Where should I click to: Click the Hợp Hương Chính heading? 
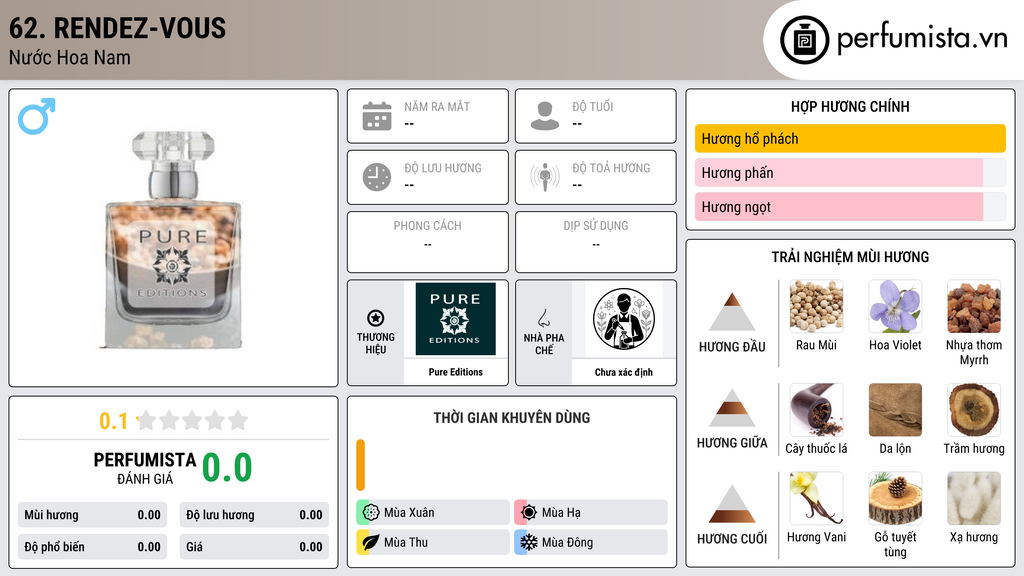(850, 106)
